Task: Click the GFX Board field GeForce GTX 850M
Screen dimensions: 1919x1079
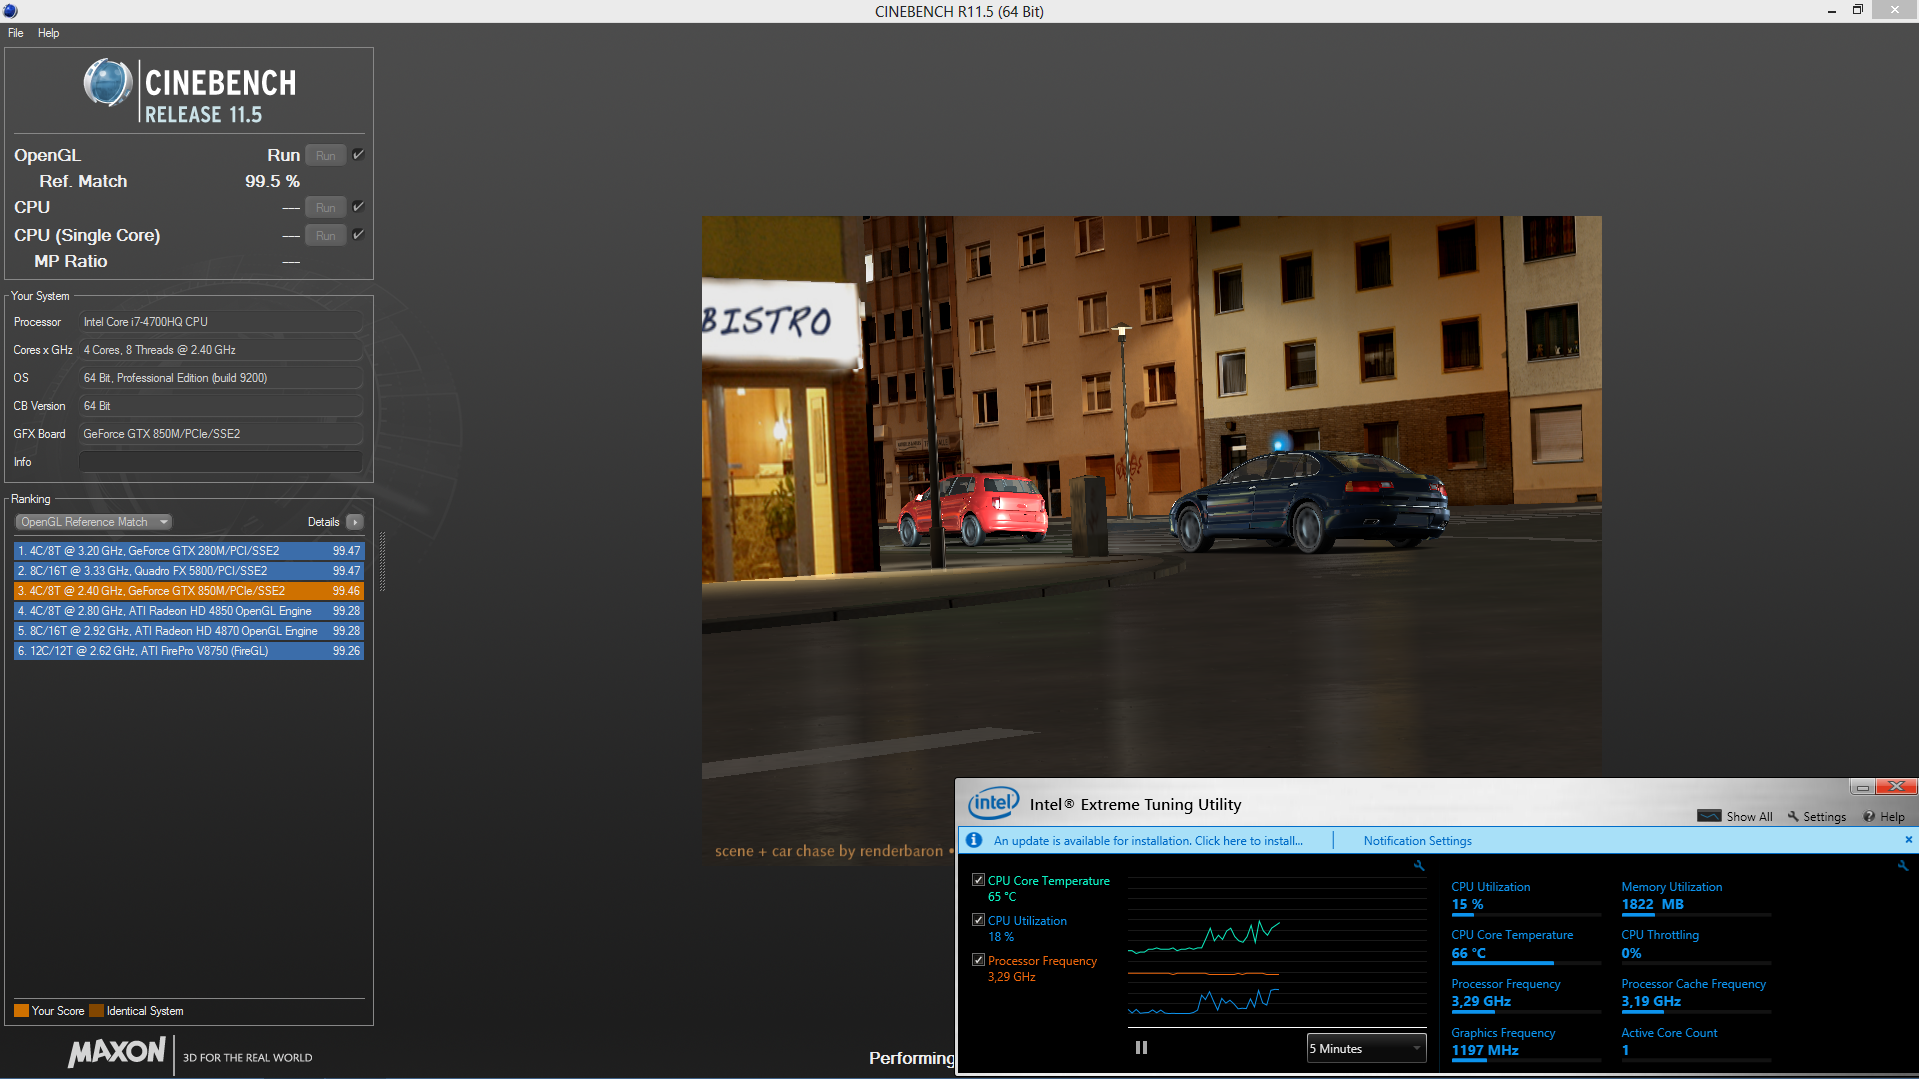Action: pos(220,434)
